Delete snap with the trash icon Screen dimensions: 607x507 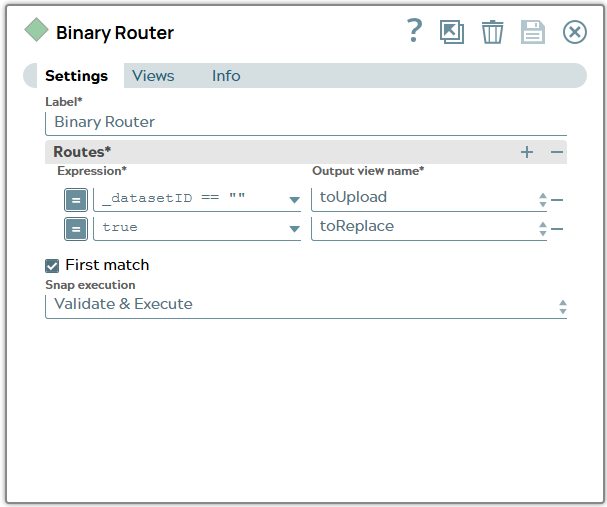[x=492, y=32]
